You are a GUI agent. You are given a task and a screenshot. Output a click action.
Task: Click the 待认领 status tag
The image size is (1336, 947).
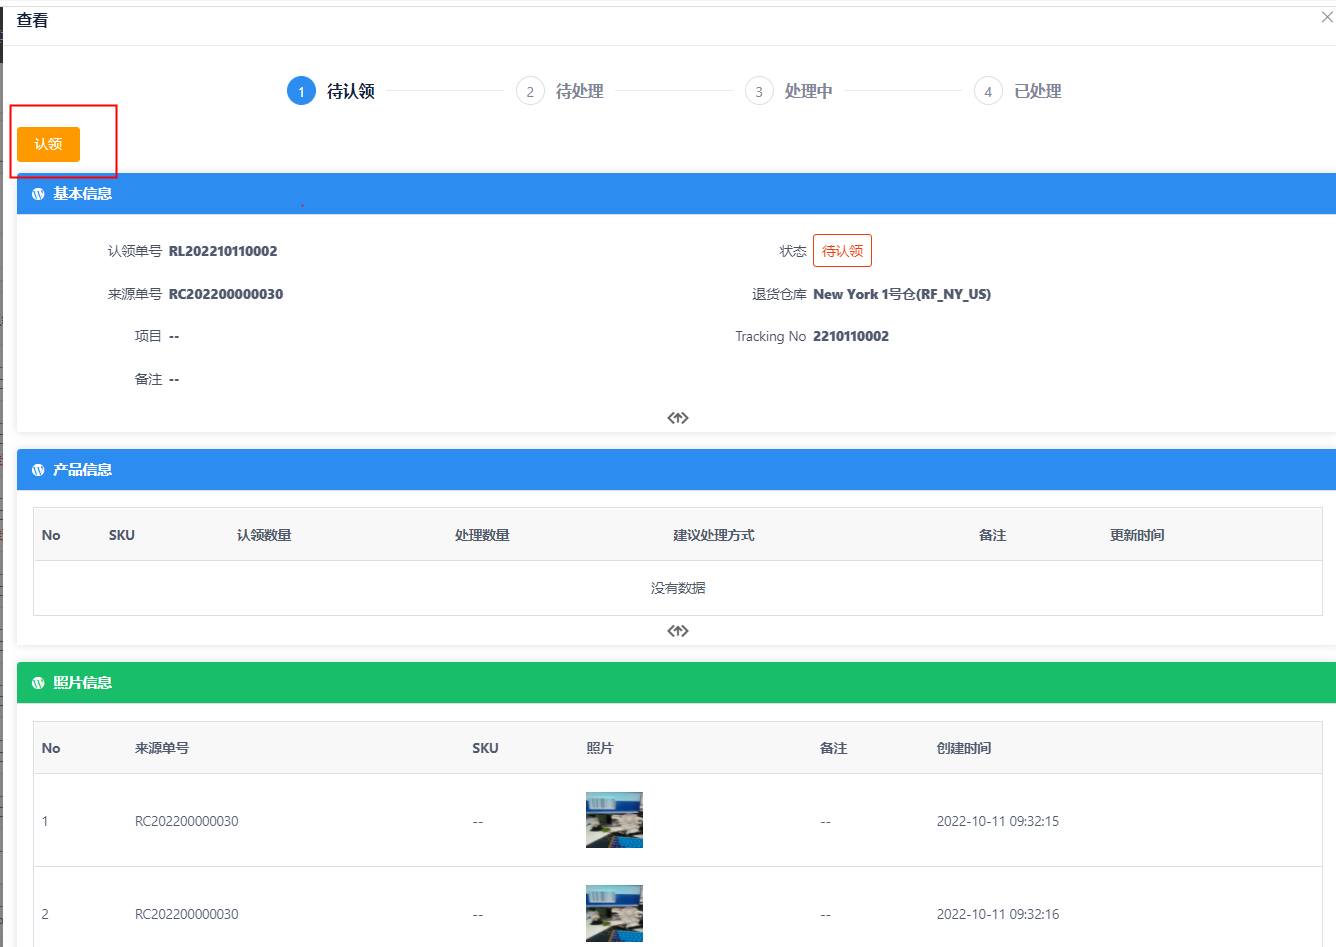pos(842,251)
